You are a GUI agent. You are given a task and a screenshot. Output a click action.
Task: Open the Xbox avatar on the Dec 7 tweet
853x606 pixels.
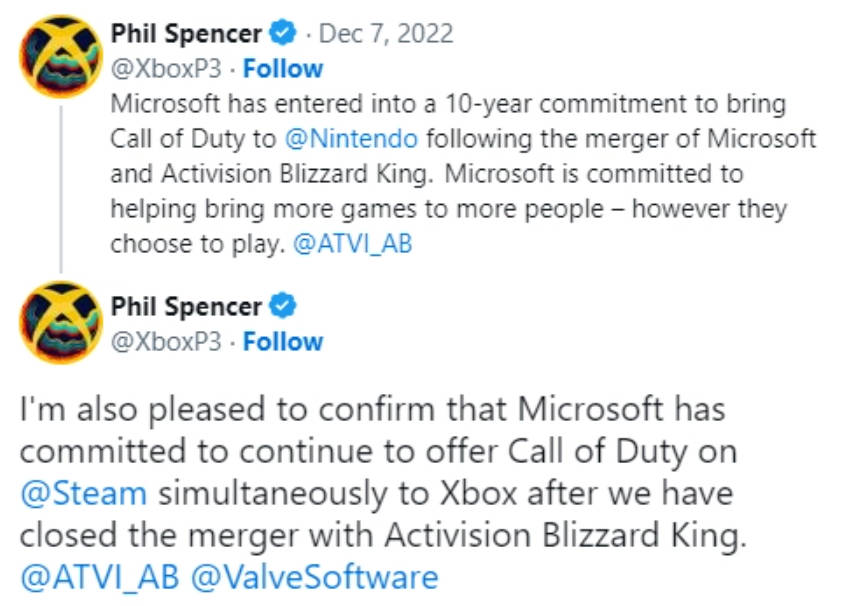point(61,57)
